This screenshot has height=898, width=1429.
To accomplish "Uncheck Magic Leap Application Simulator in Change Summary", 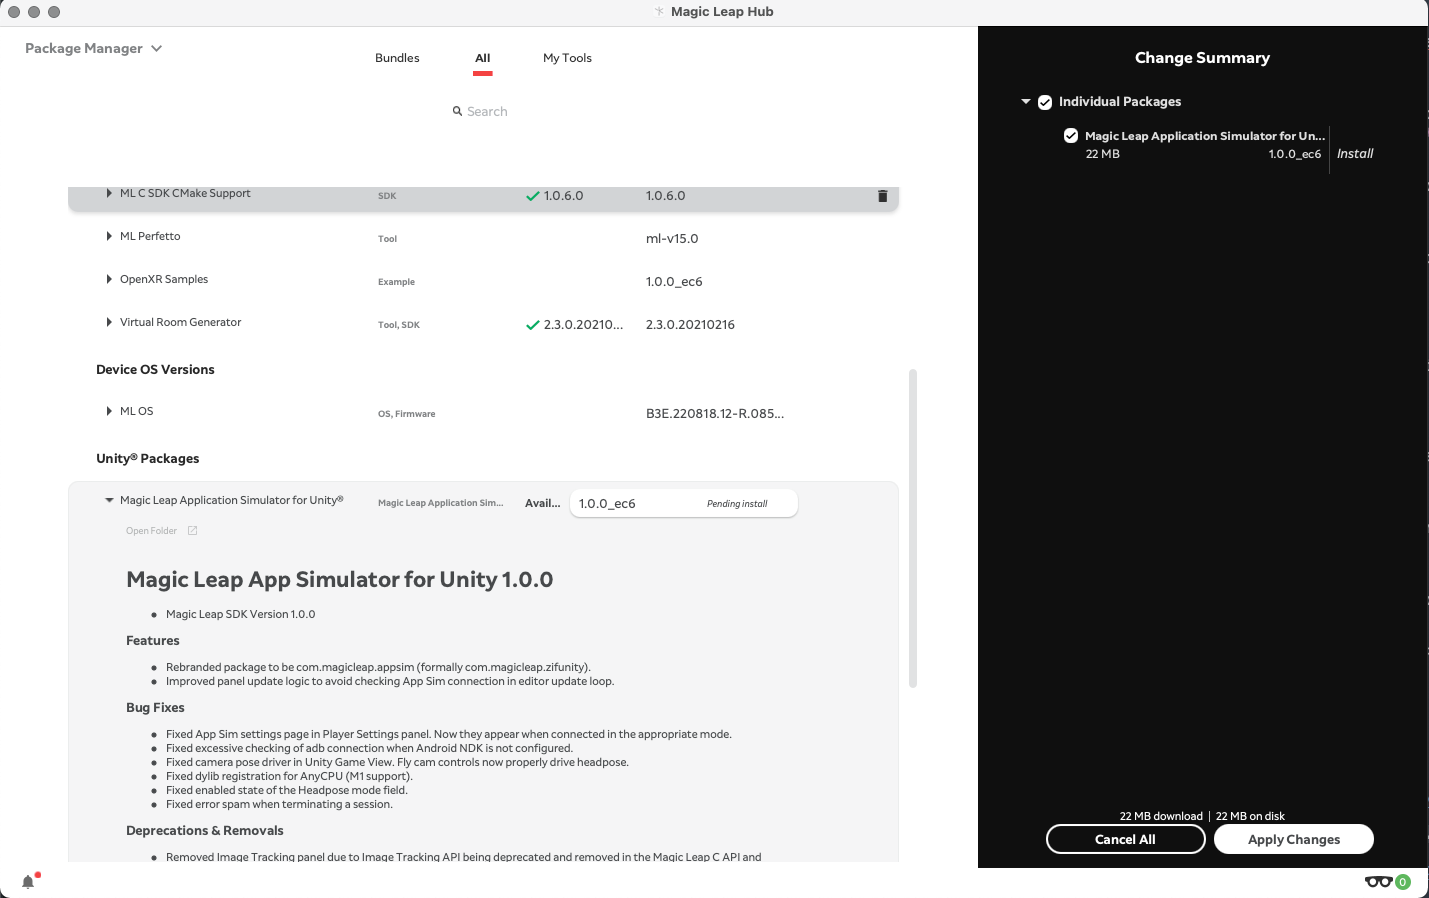I will tap(1071, 136).
